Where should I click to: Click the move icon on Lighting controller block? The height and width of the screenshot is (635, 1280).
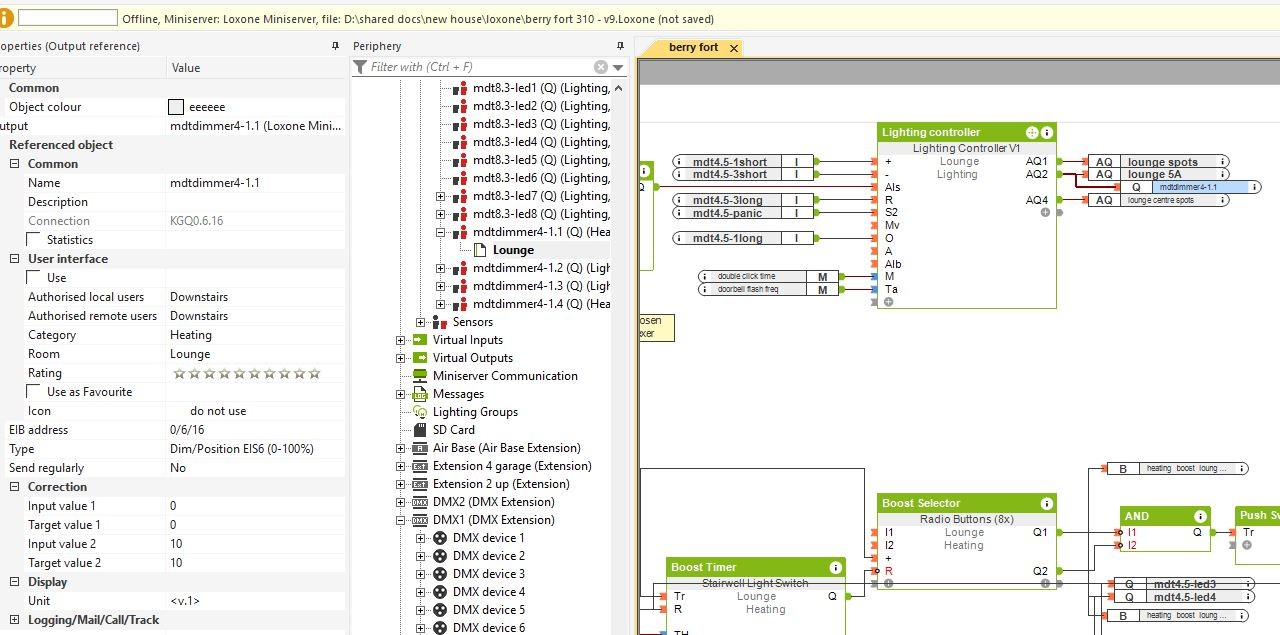click(x=1032, y=132)
